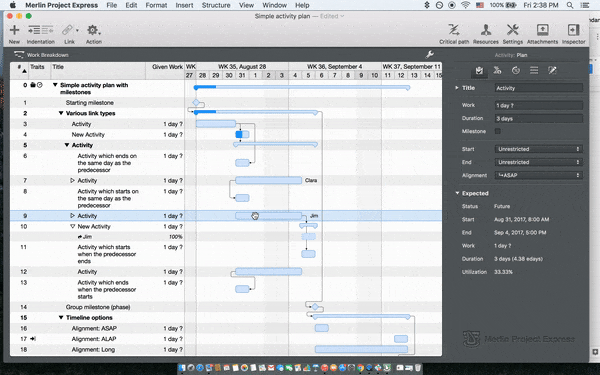Image resolution: width=600 pixels, height=375 pixels.
Task: Open the End constraint dropdown
Action: pos(539,162)
